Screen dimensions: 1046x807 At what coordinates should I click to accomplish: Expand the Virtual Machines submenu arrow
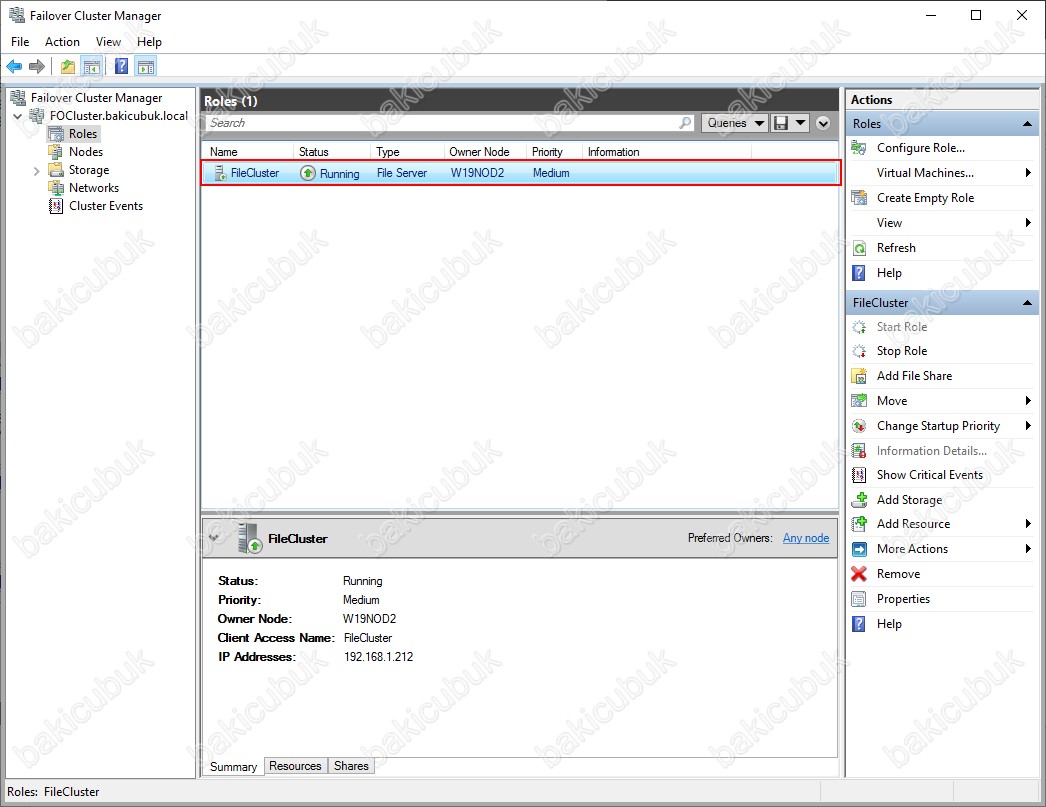[x=1028, y=173]
